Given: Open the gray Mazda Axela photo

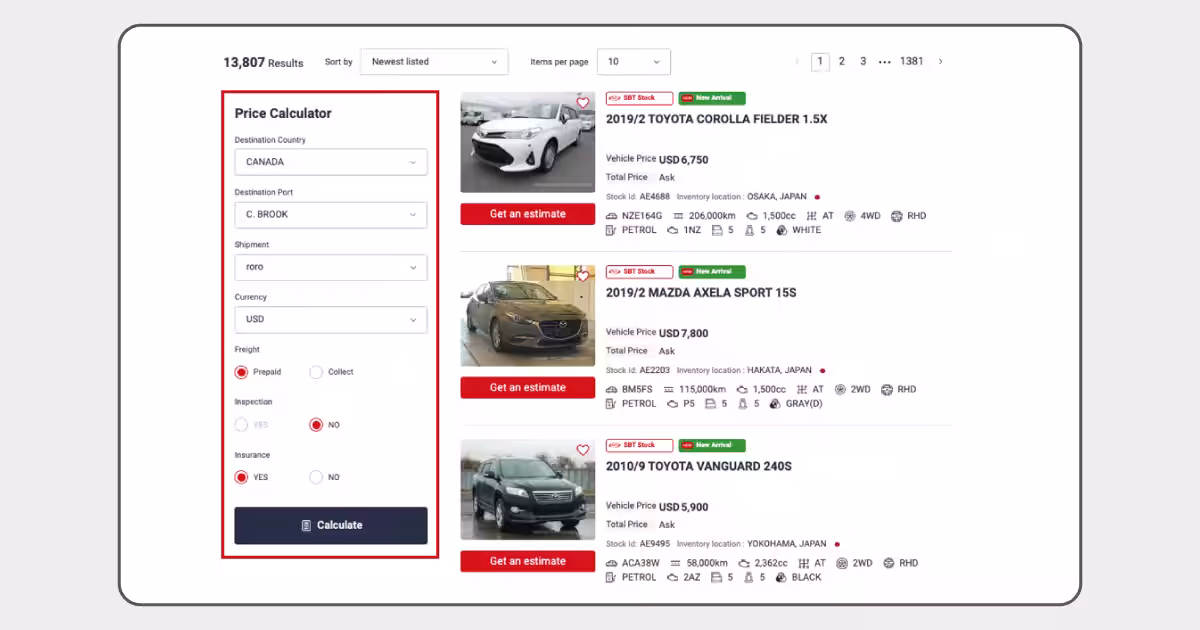Looking at the screenshot, I should coord(528,316).
